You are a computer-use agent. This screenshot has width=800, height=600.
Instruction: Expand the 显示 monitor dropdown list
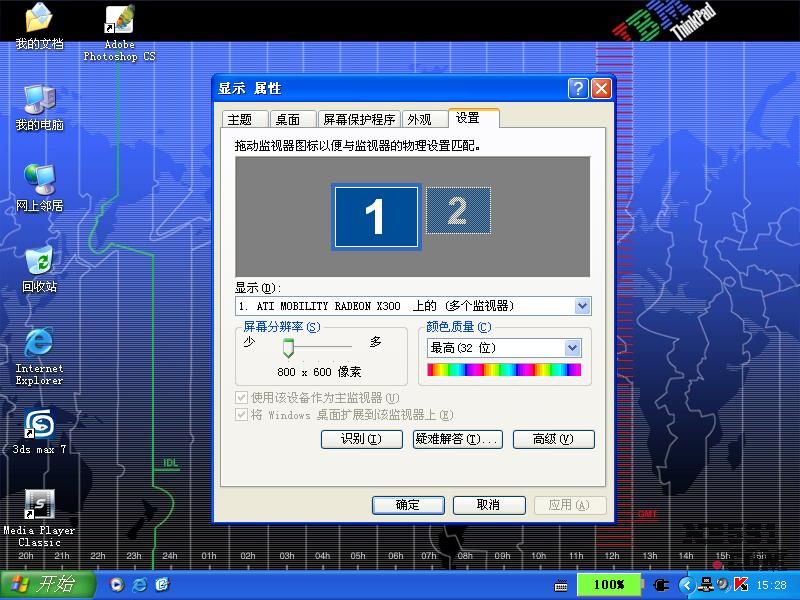click(582, 306)
